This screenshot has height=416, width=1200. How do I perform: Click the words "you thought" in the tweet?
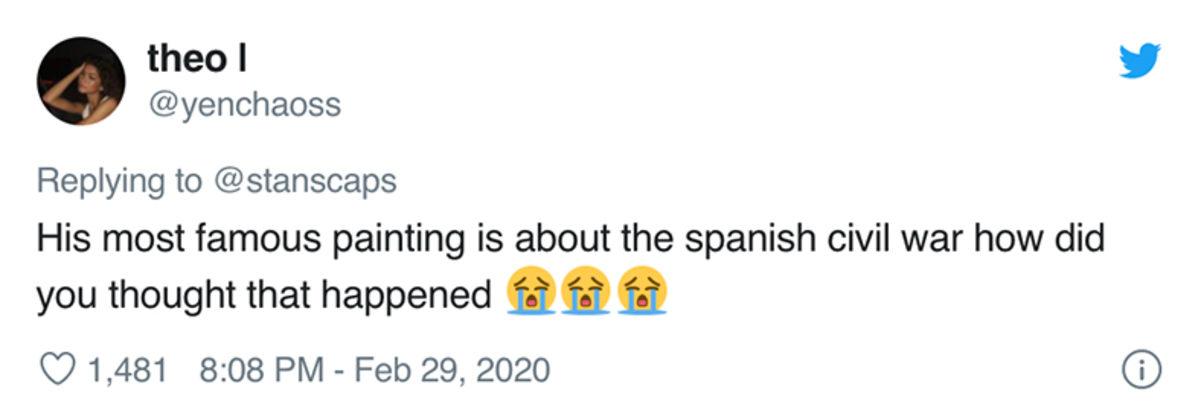pyautogui.click(x=123, y=297)
